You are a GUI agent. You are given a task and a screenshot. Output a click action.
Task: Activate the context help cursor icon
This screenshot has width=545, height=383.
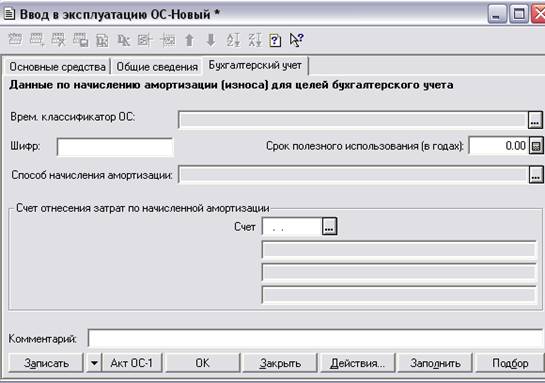click(296, 40)
